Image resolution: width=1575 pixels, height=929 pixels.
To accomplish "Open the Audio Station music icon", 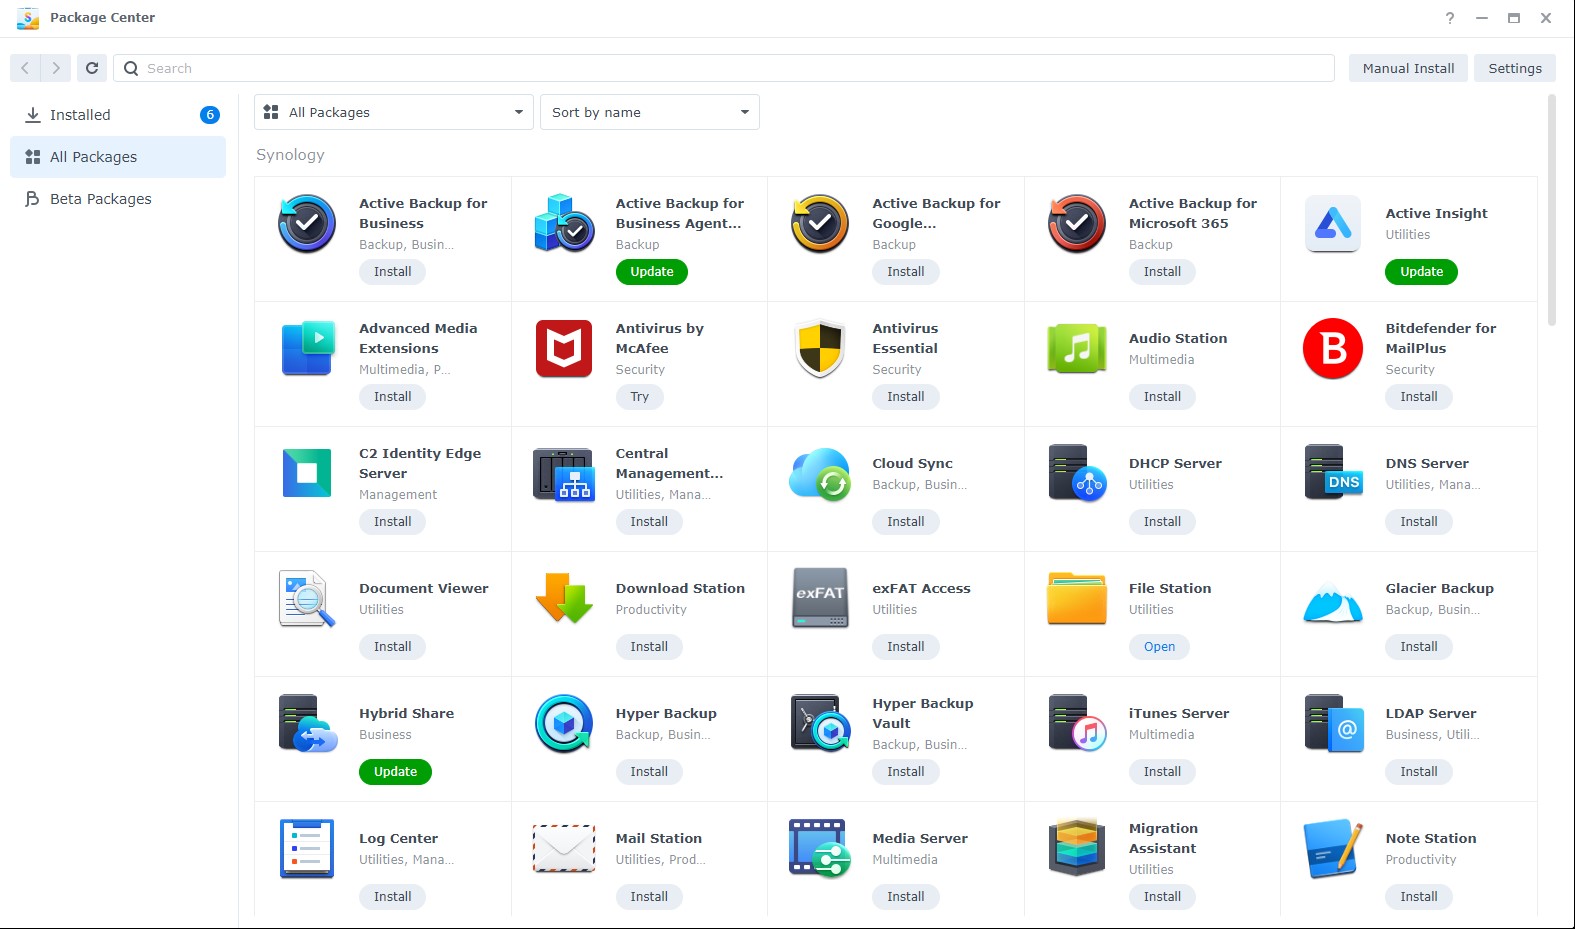I will point(1077,348).
